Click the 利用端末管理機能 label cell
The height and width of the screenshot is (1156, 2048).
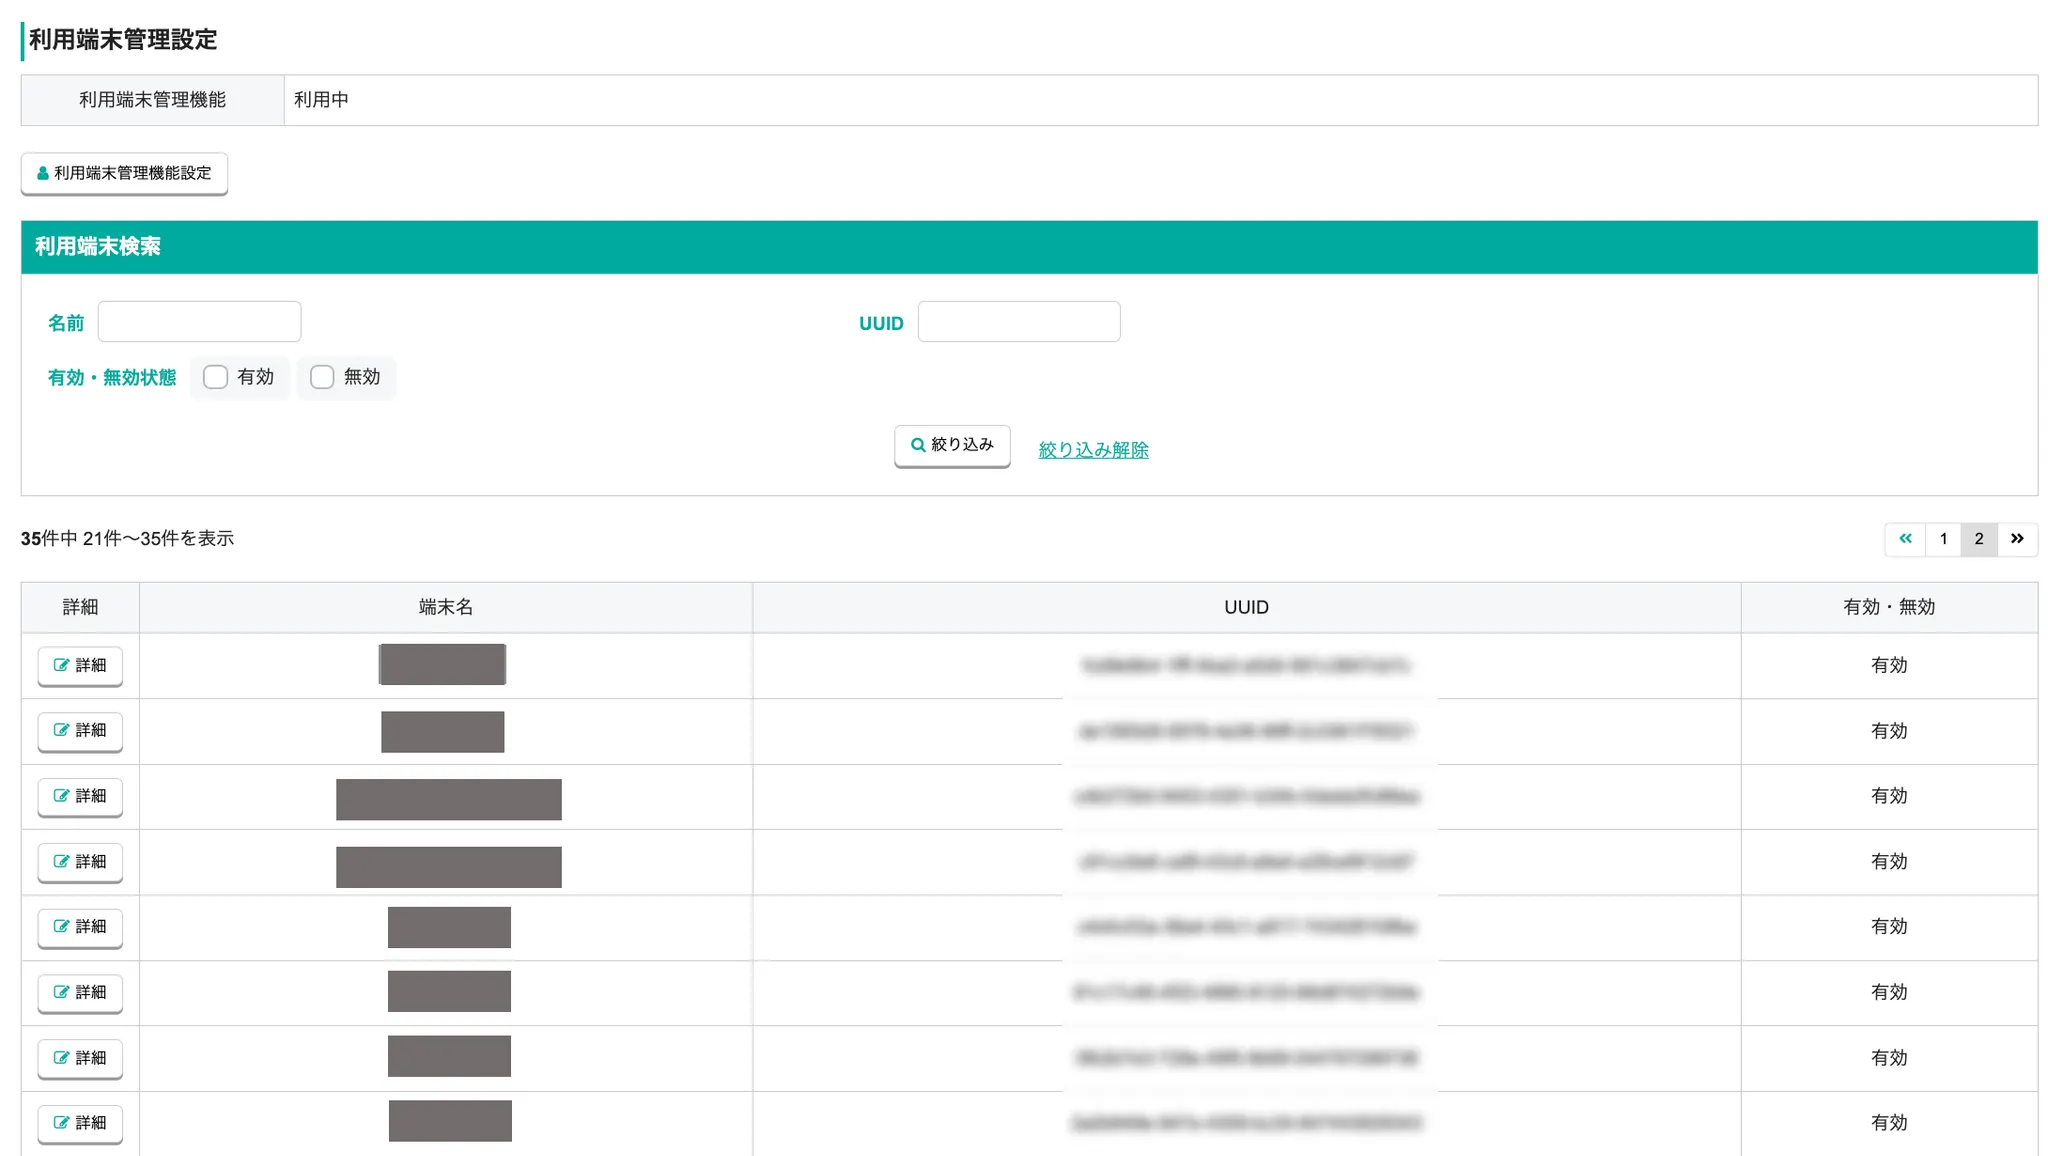point(153,100)
